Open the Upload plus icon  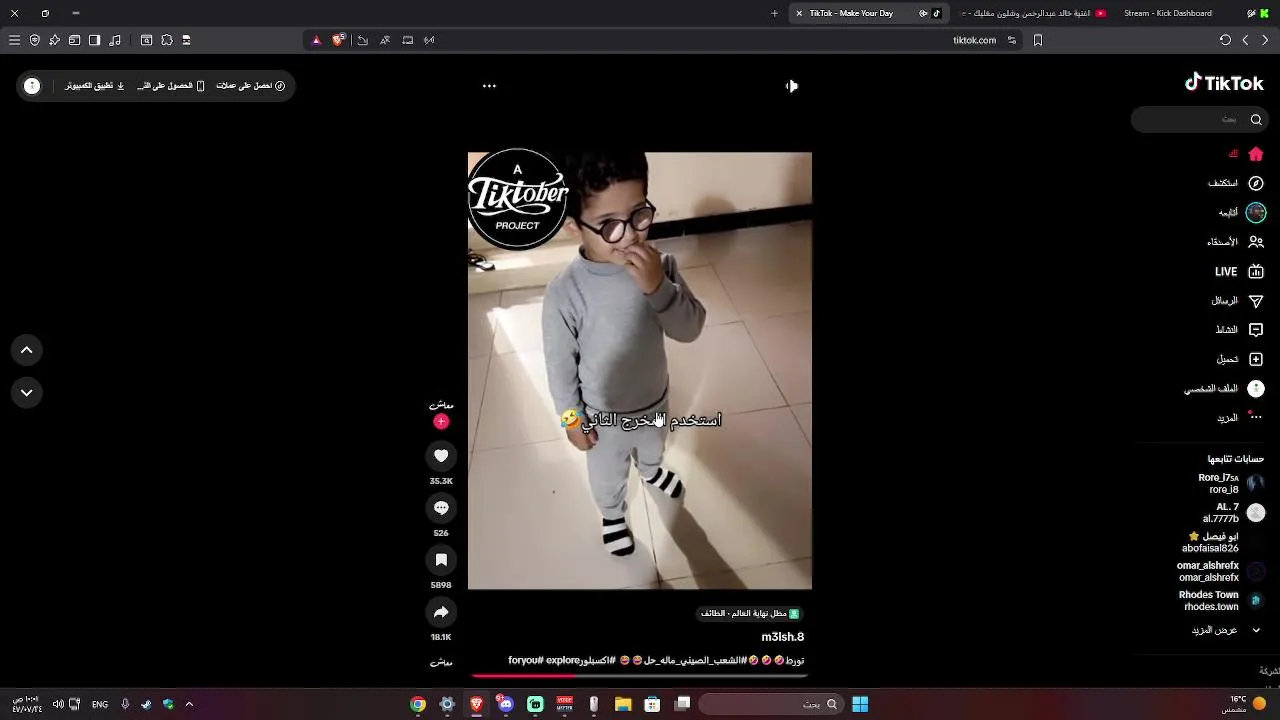1256,359
